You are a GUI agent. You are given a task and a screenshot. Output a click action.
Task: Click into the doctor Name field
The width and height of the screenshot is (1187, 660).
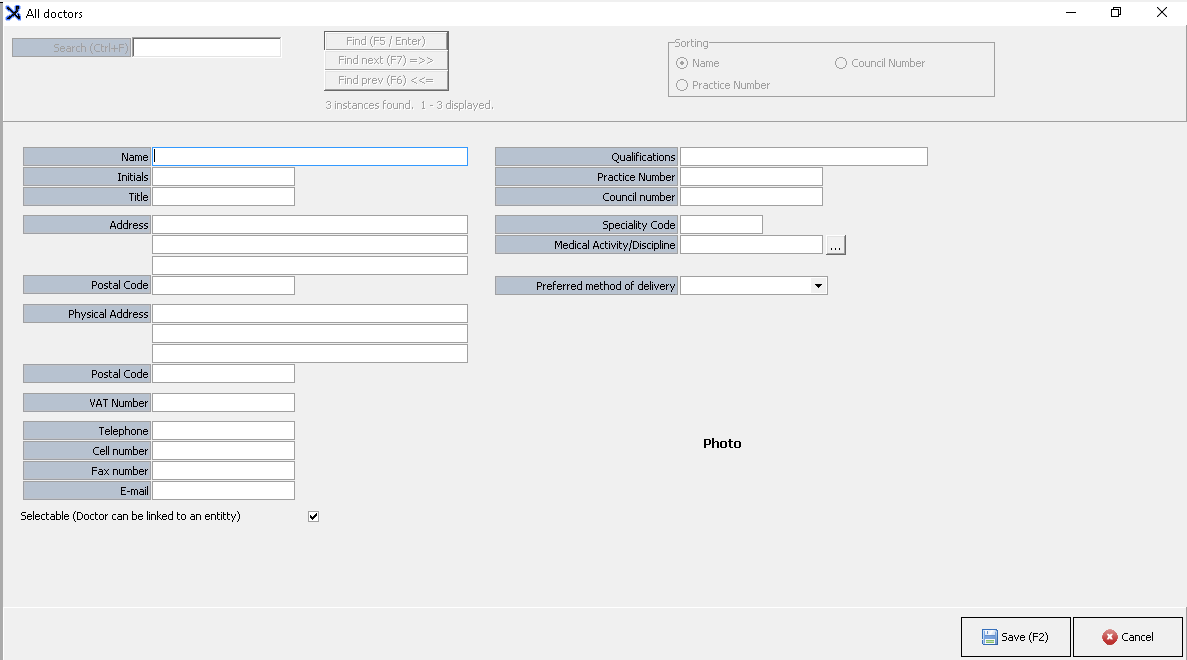(x=310, y=157)
